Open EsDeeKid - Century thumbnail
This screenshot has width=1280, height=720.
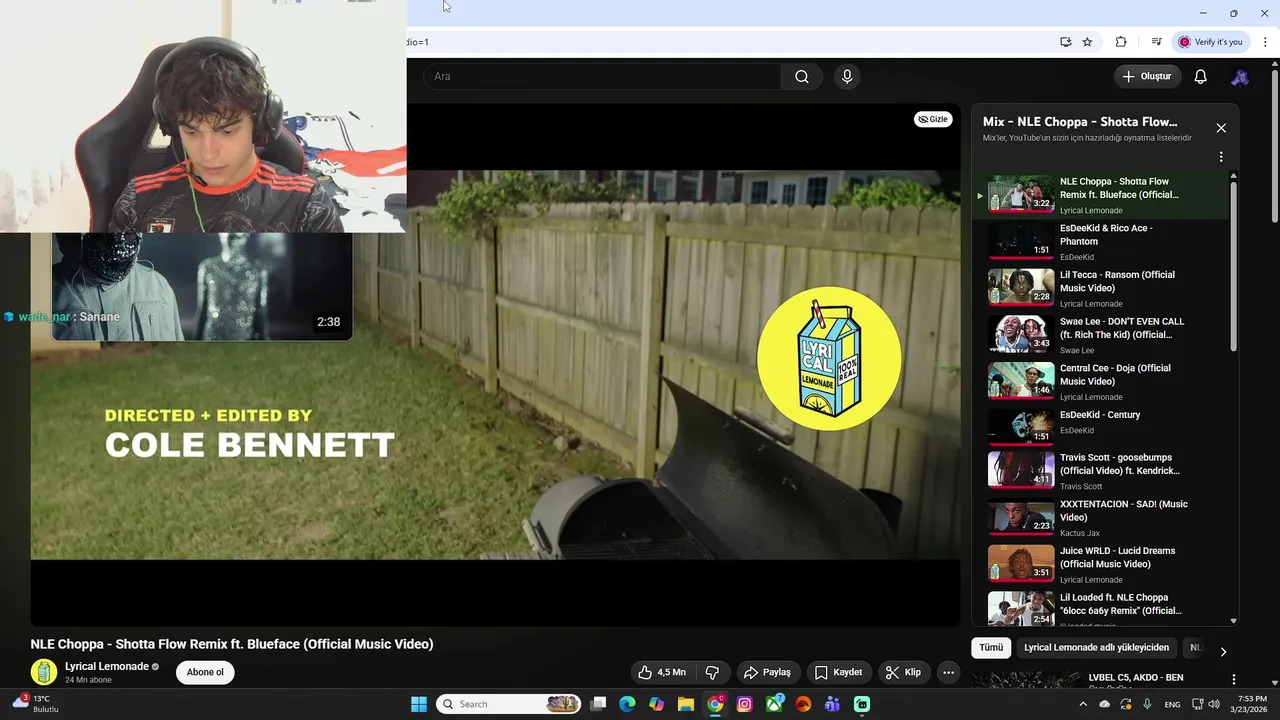click(x=1021, y=428)
